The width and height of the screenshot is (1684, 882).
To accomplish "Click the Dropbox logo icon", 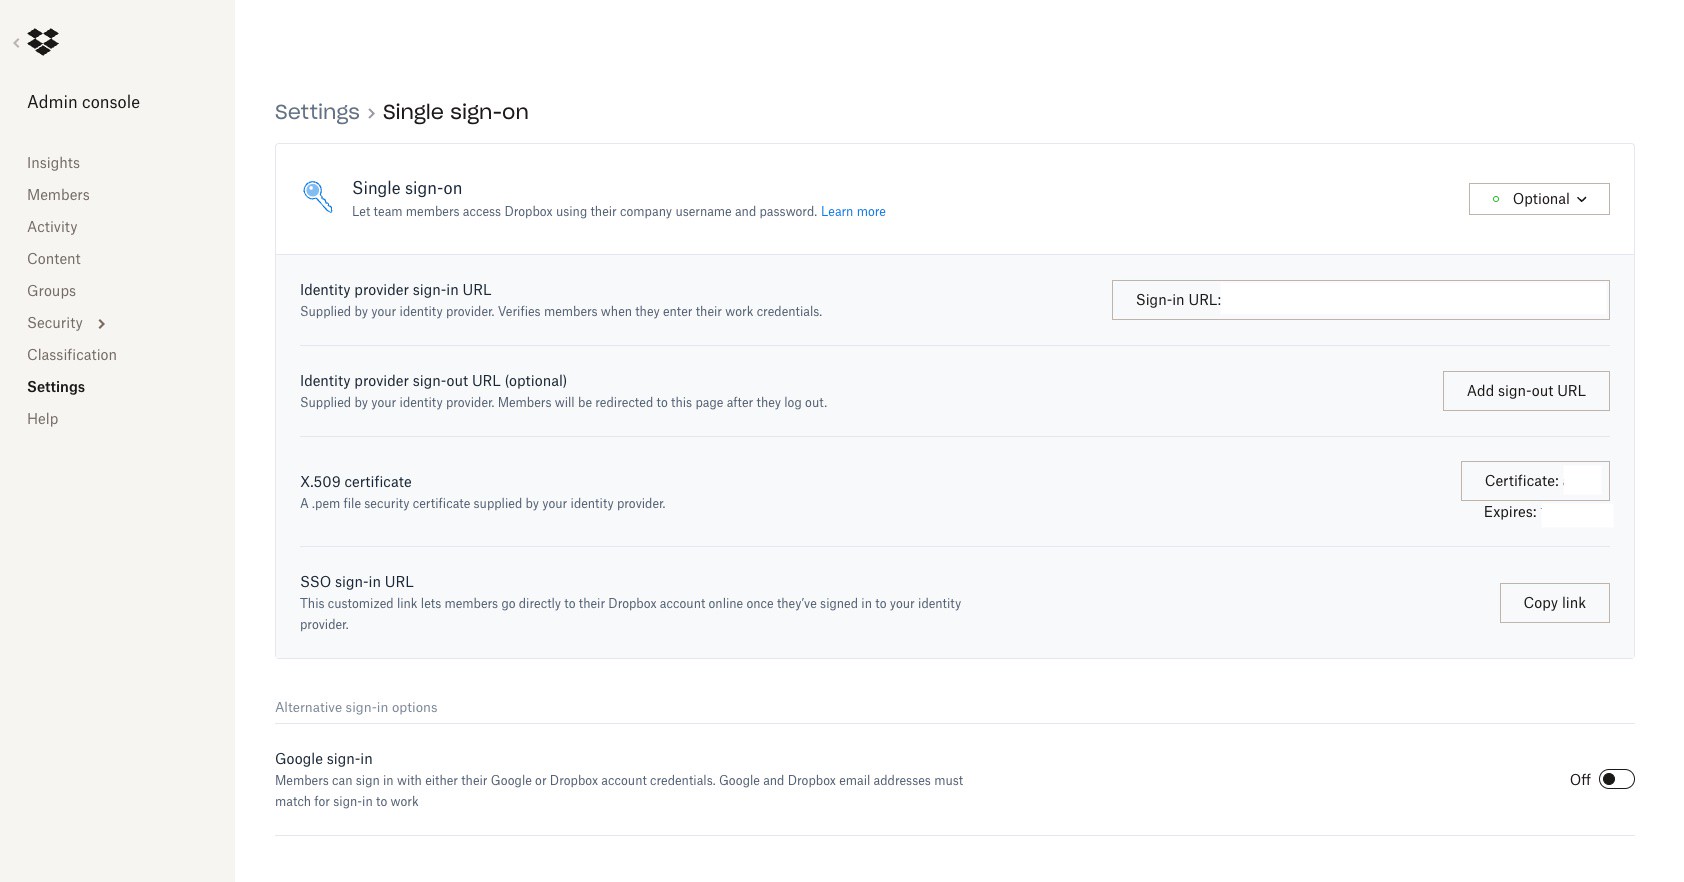I will [43, 42].
